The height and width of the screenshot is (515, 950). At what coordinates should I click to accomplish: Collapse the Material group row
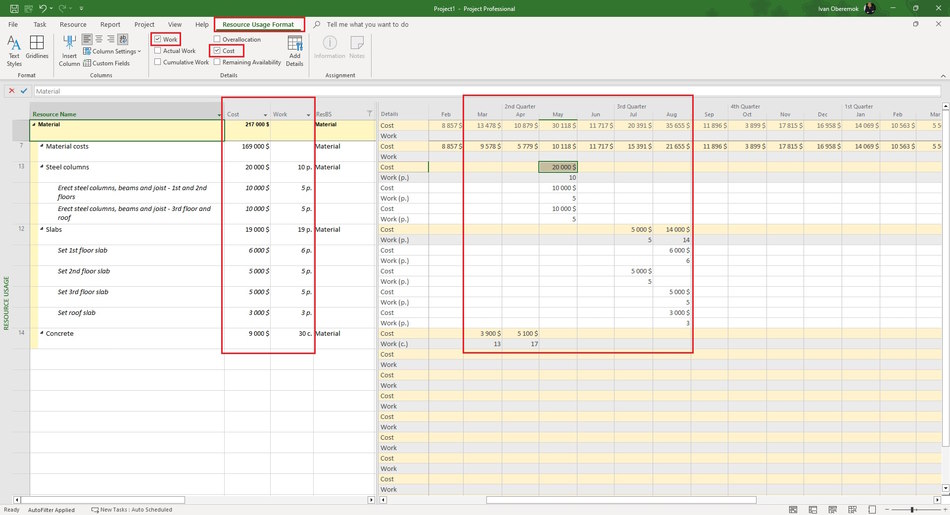pyautogui.click(x=34, y=124)
